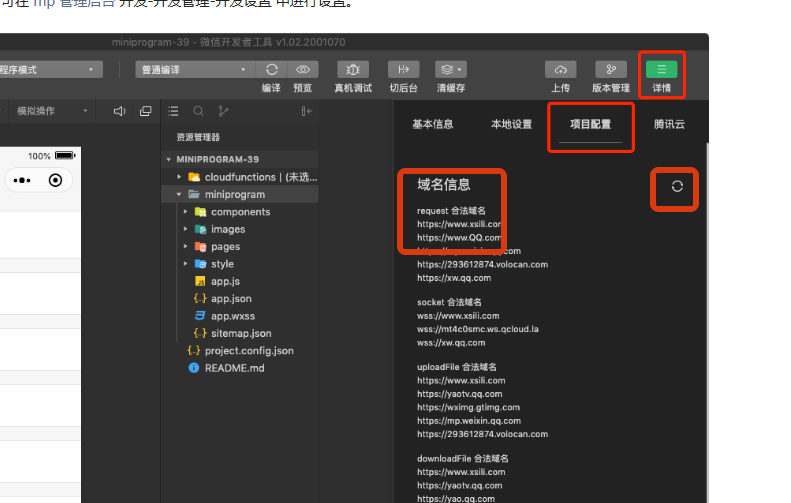Expand the pages folder
791x503 pixels.
click(186, 247)
